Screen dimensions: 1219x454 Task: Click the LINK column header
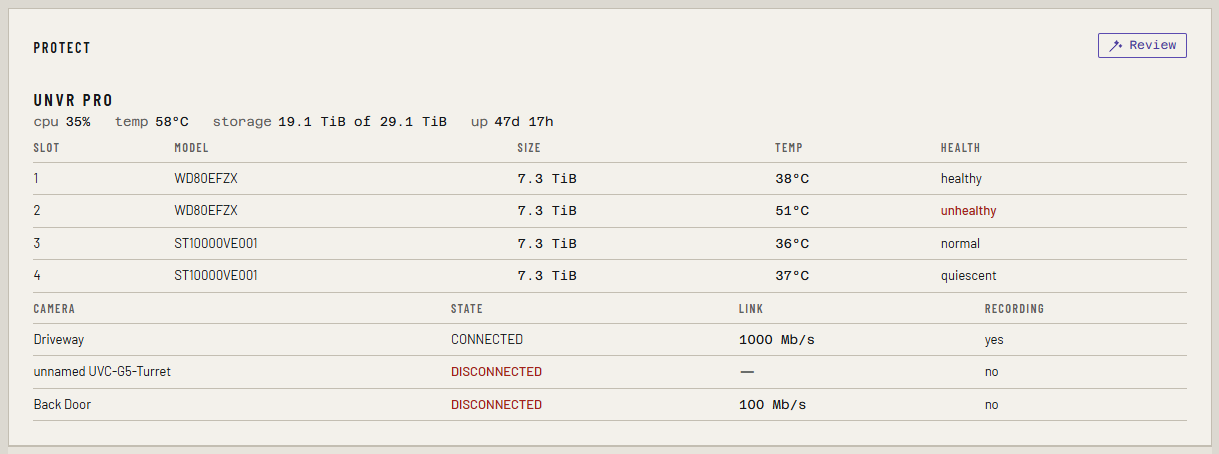point(751,309)
